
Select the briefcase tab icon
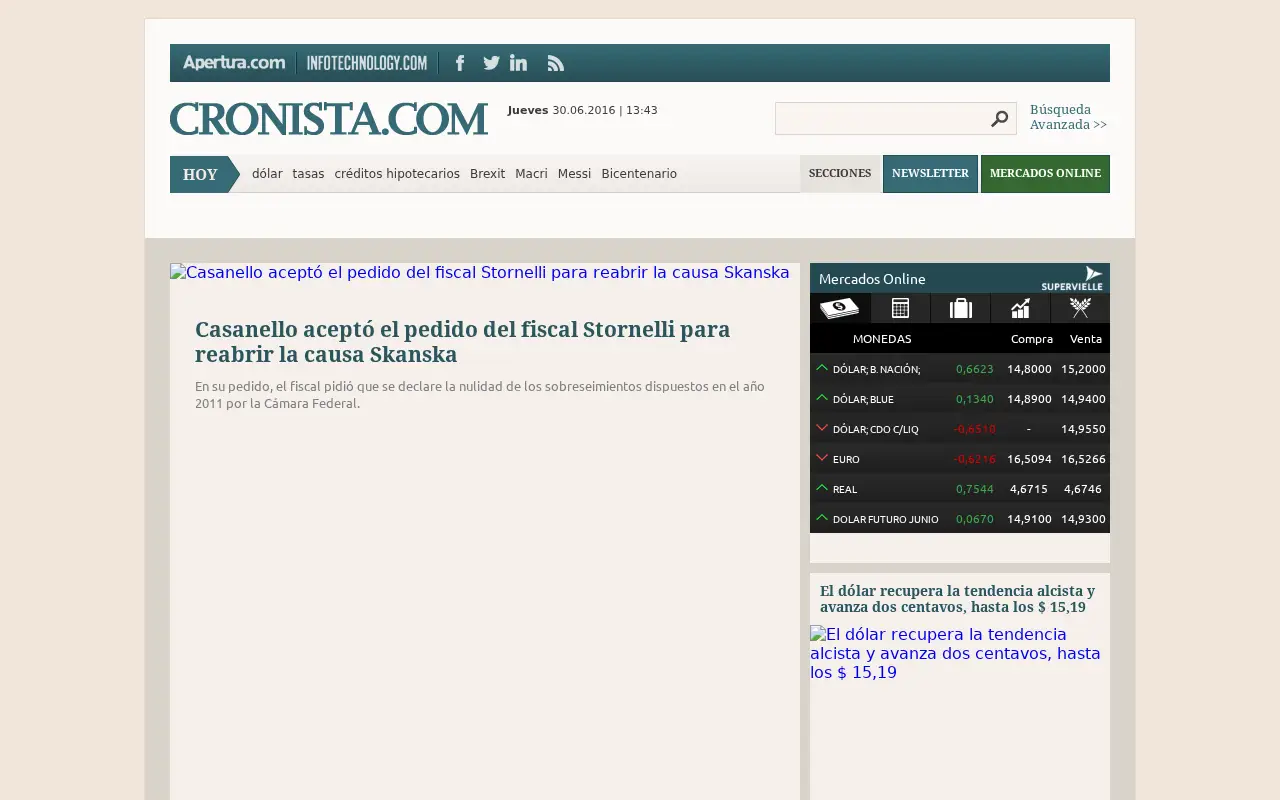[x=960, y=308]
